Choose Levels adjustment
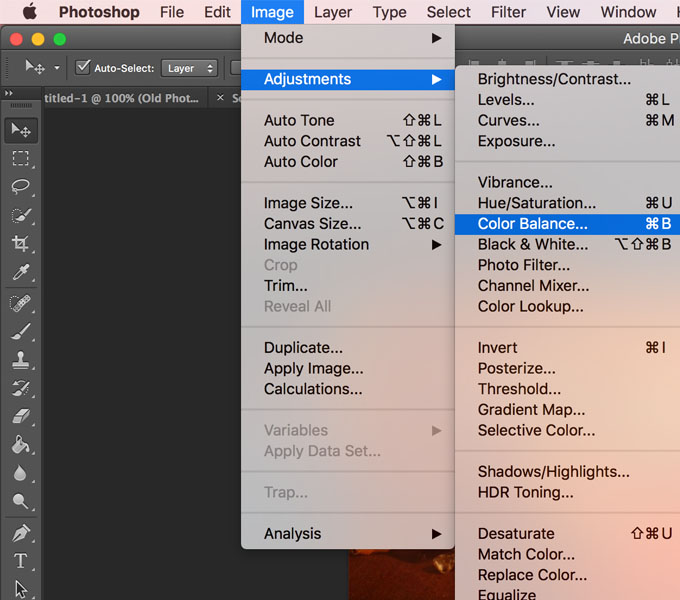Viewport: 680px width, 600px height. click(567, 100)
